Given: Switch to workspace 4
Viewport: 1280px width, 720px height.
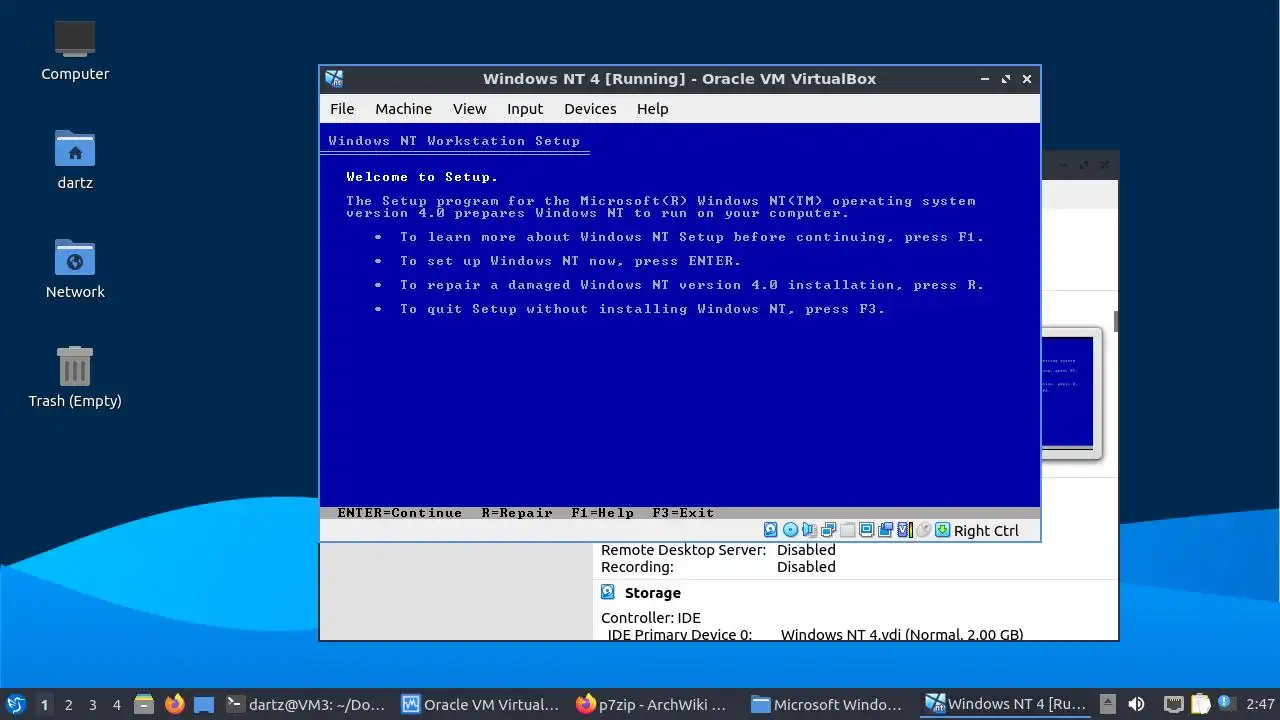Looking at the screenshot, I should tap(116, 704).
